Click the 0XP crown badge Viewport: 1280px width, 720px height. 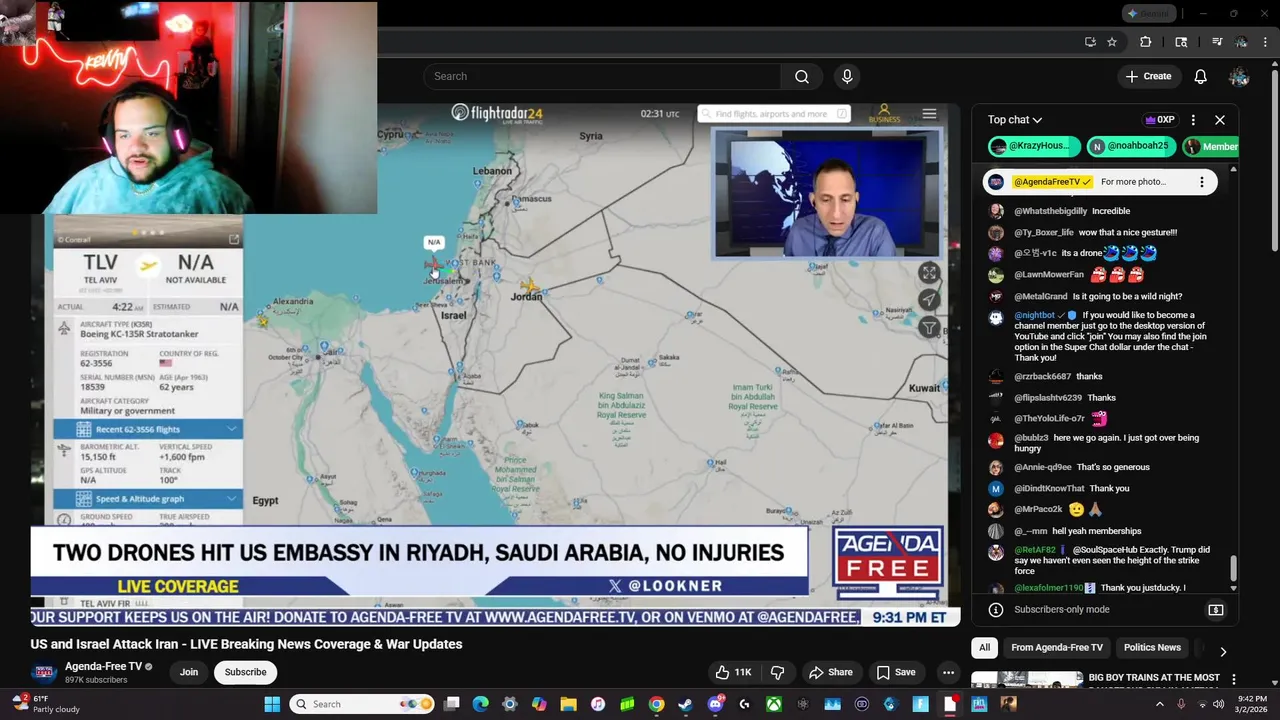1159,120
